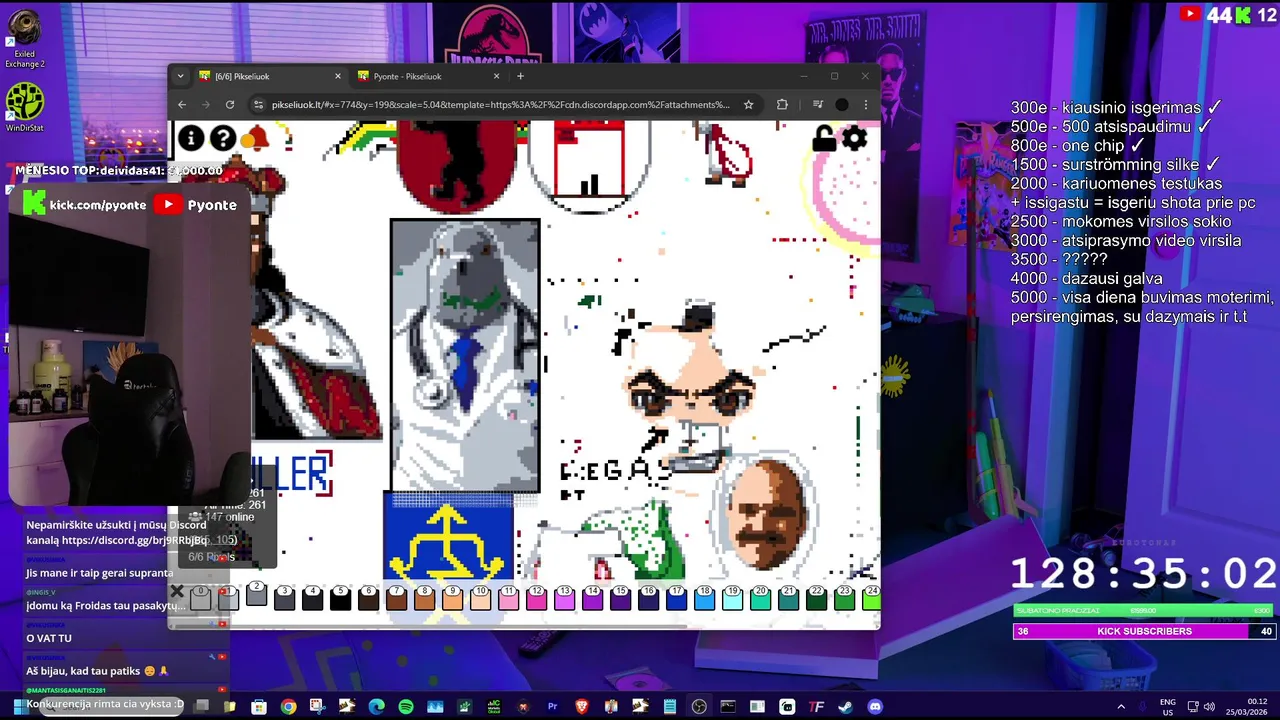Go back in browser history
The height and width of the screenshot is (720, 1280).
click(182, 104)
